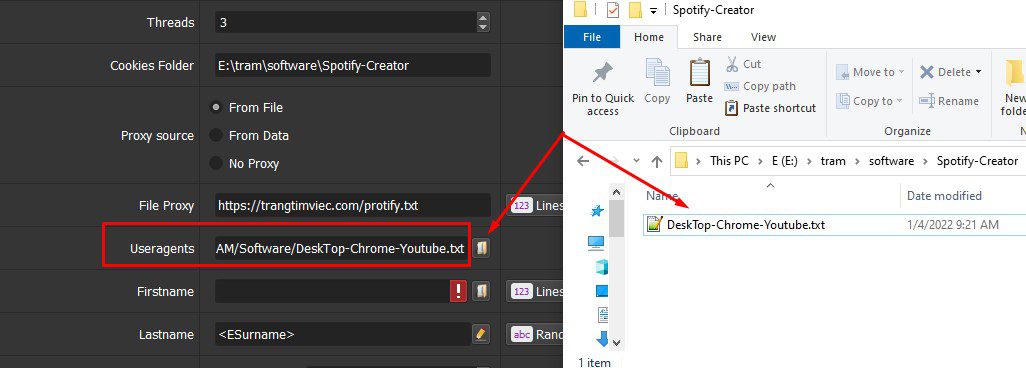Click red error warning icon in Firstname field

[458, 291]
